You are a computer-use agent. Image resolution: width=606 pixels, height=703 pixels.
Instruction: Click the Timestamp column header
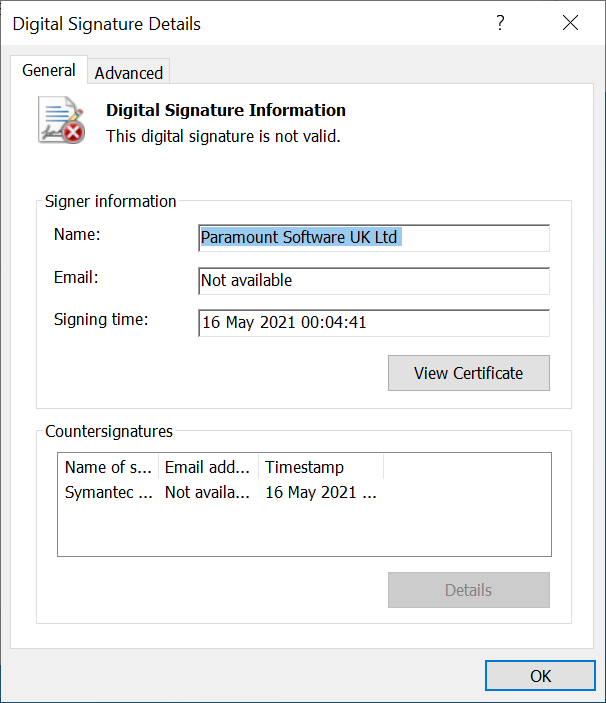(x=321, y=467)
